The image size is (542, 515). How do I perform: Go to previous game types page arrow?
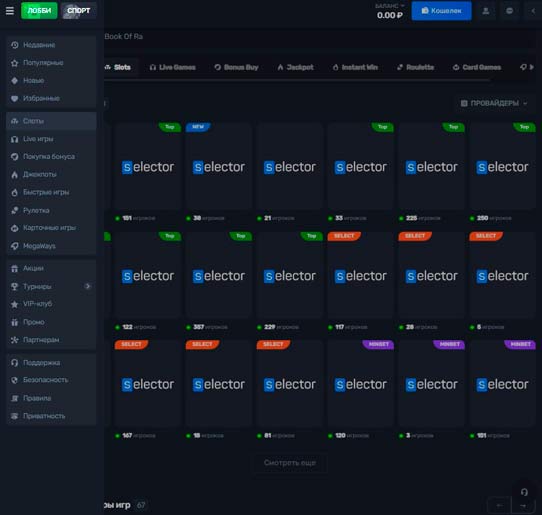point(499,505)
